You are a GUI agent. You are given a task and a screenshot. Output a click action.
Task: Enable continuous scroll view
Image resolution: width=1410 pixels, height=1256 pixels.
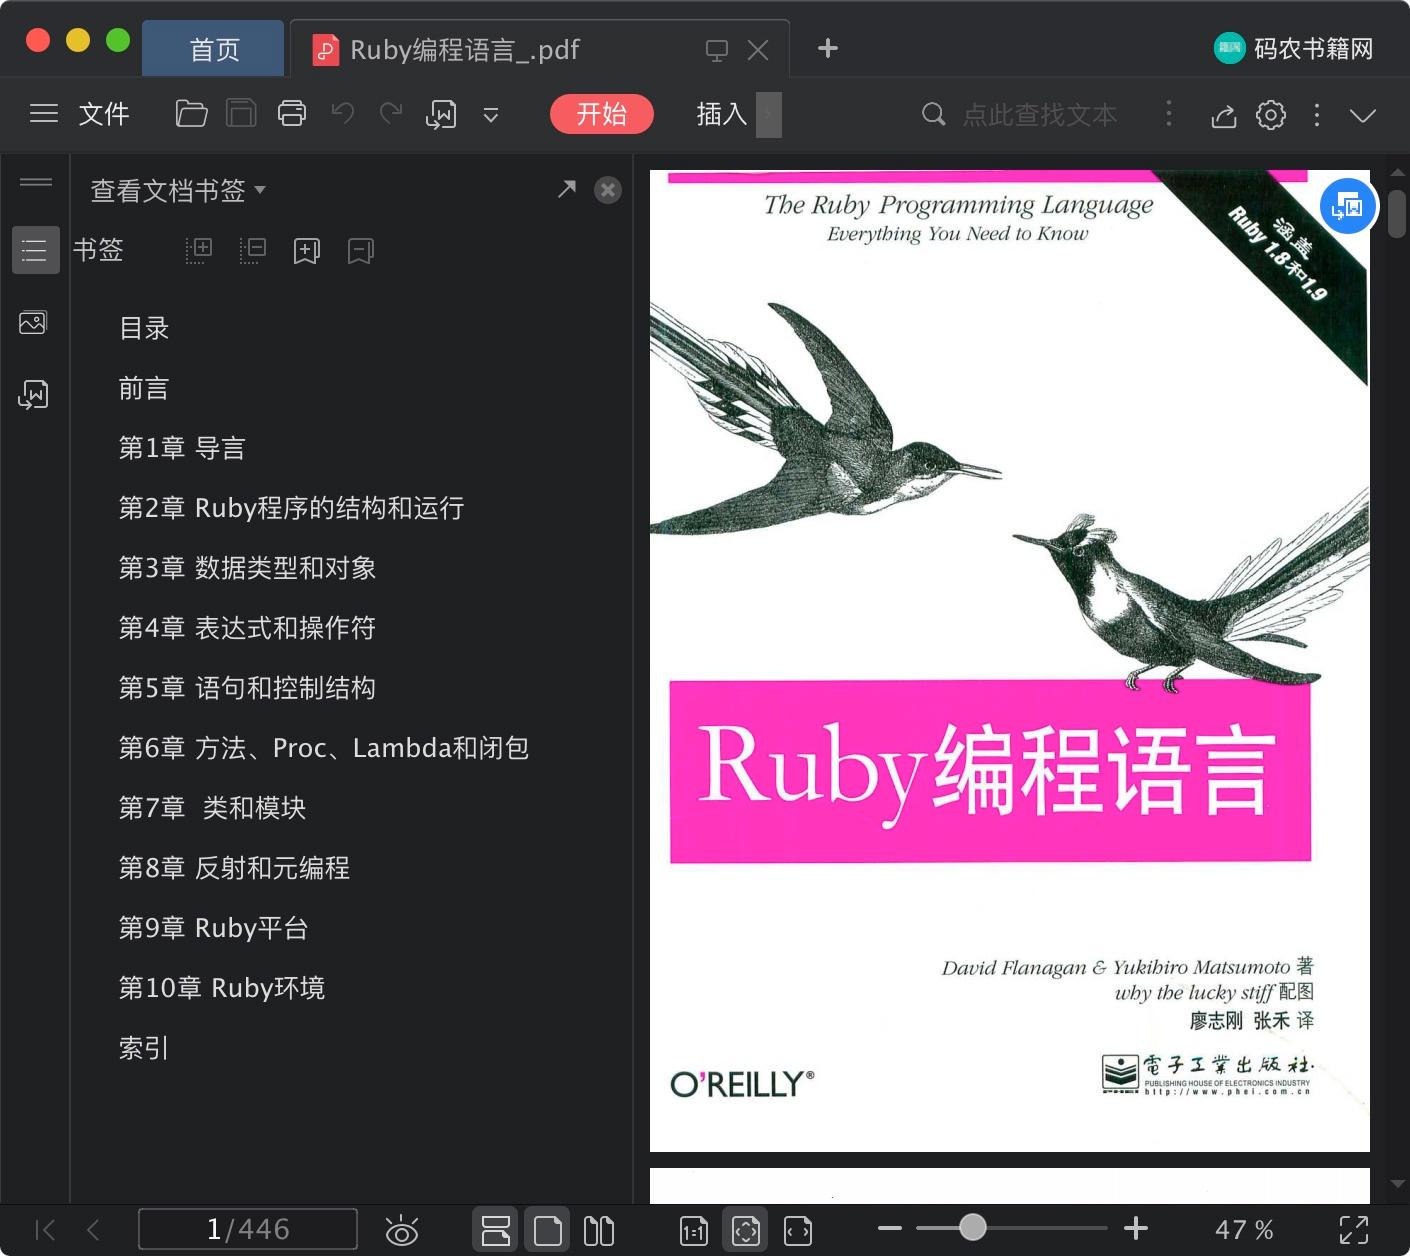click(x=496, y=1230)
